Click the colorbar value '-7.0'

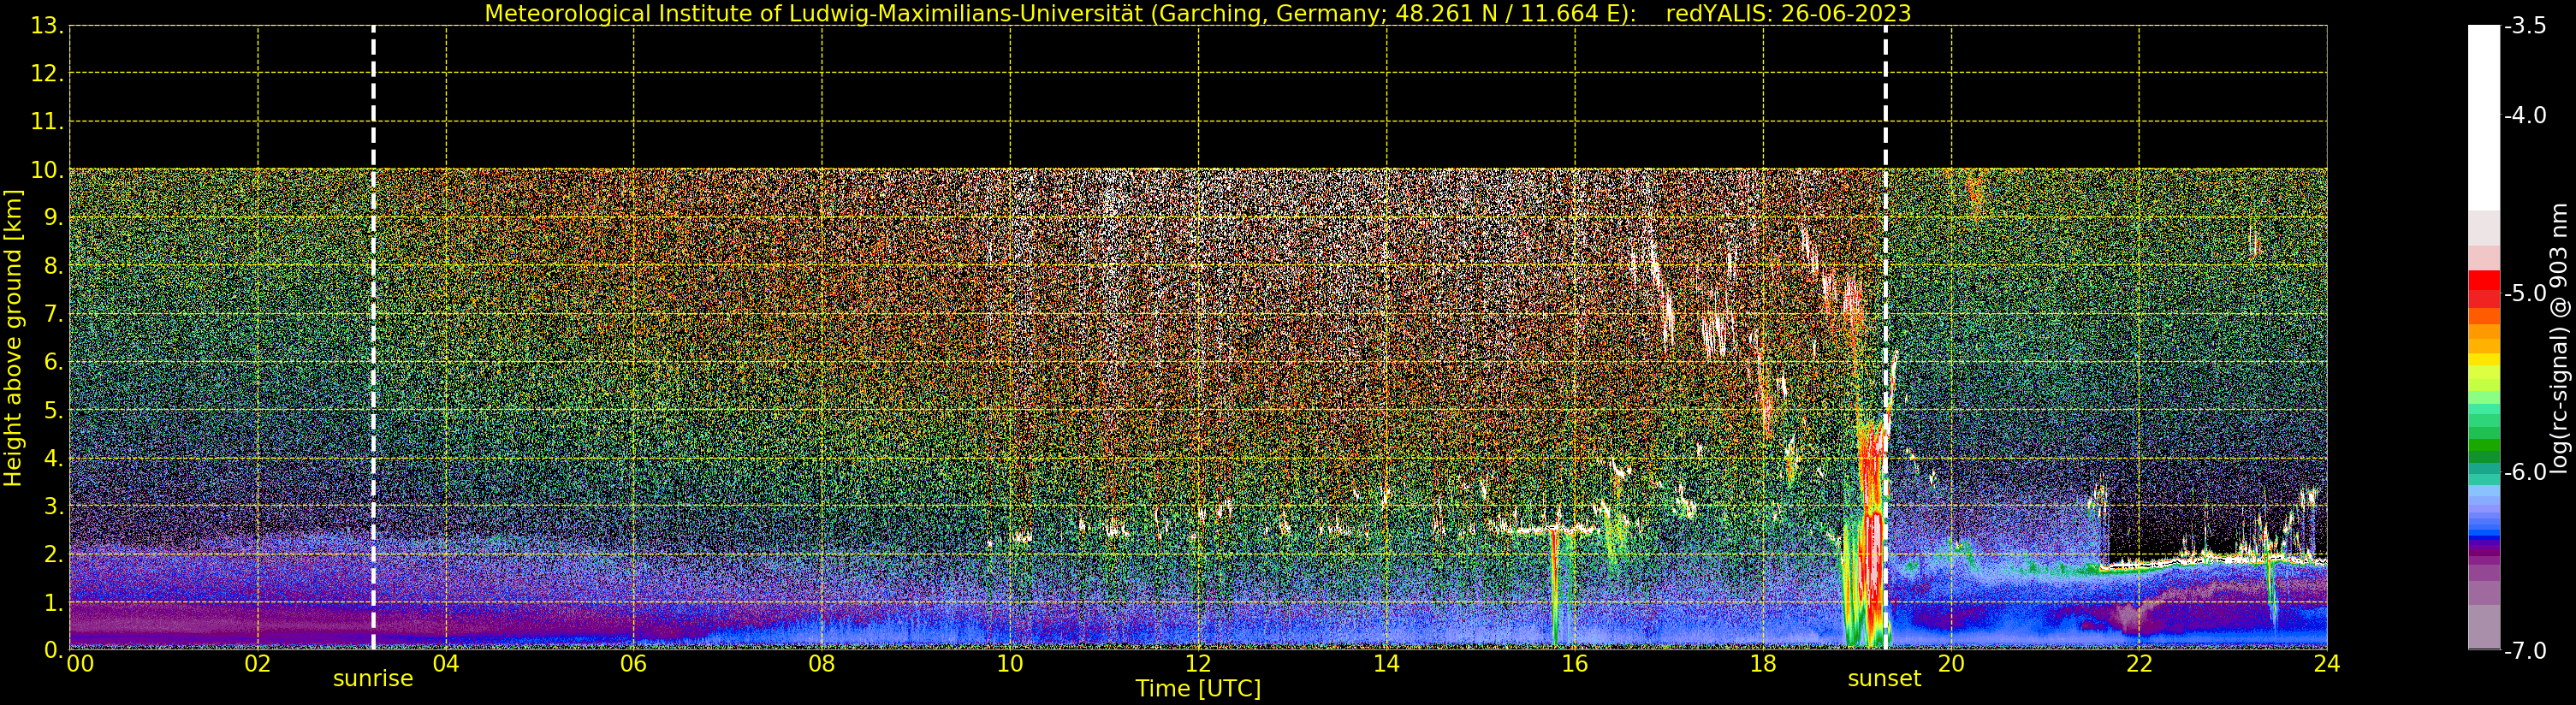point(2525,650)
